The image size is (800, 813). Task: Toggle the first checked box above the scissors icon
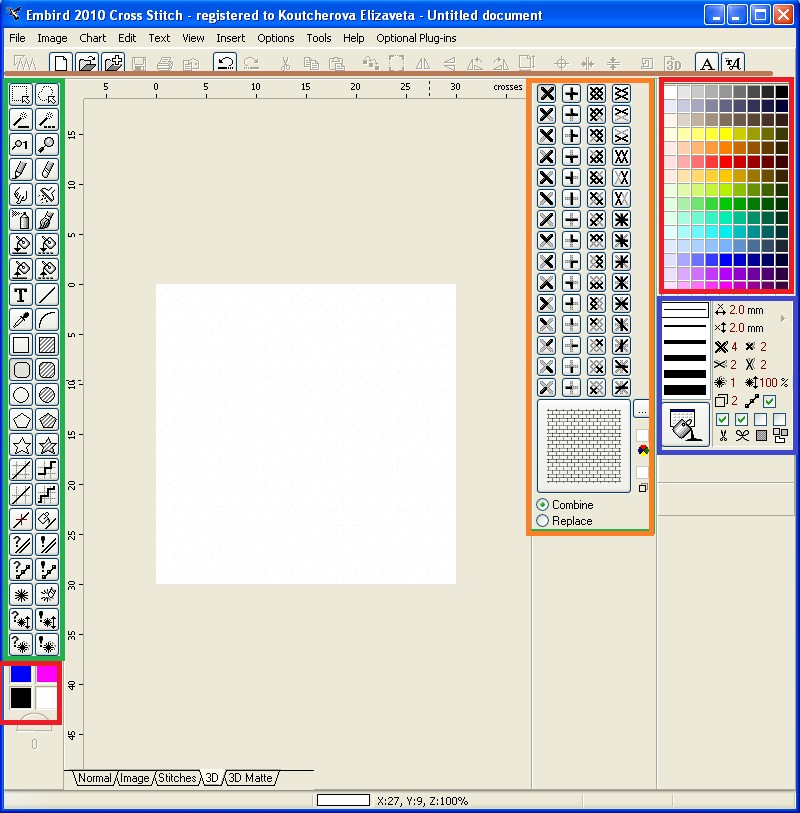point(722,419)
